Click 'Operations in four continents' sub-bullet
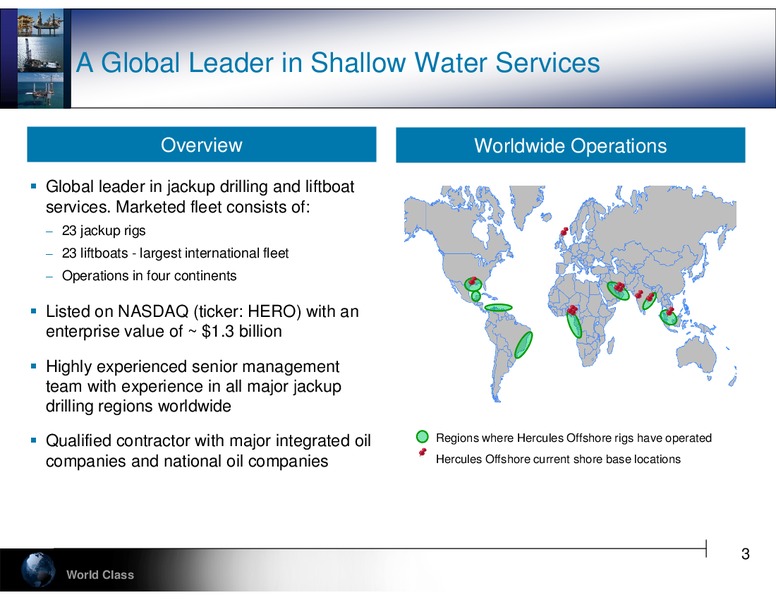Image resolution: width=776 pixels, height=600 pixels. [x=149, y=275]
